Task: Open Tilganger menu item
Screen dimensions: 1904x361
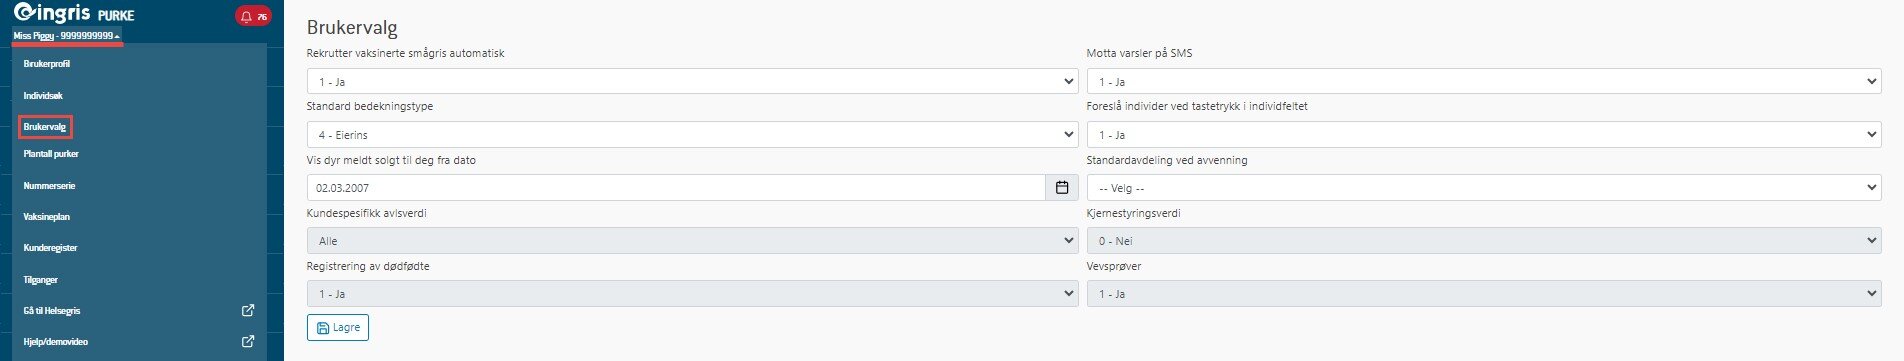Action: point(41,280)
